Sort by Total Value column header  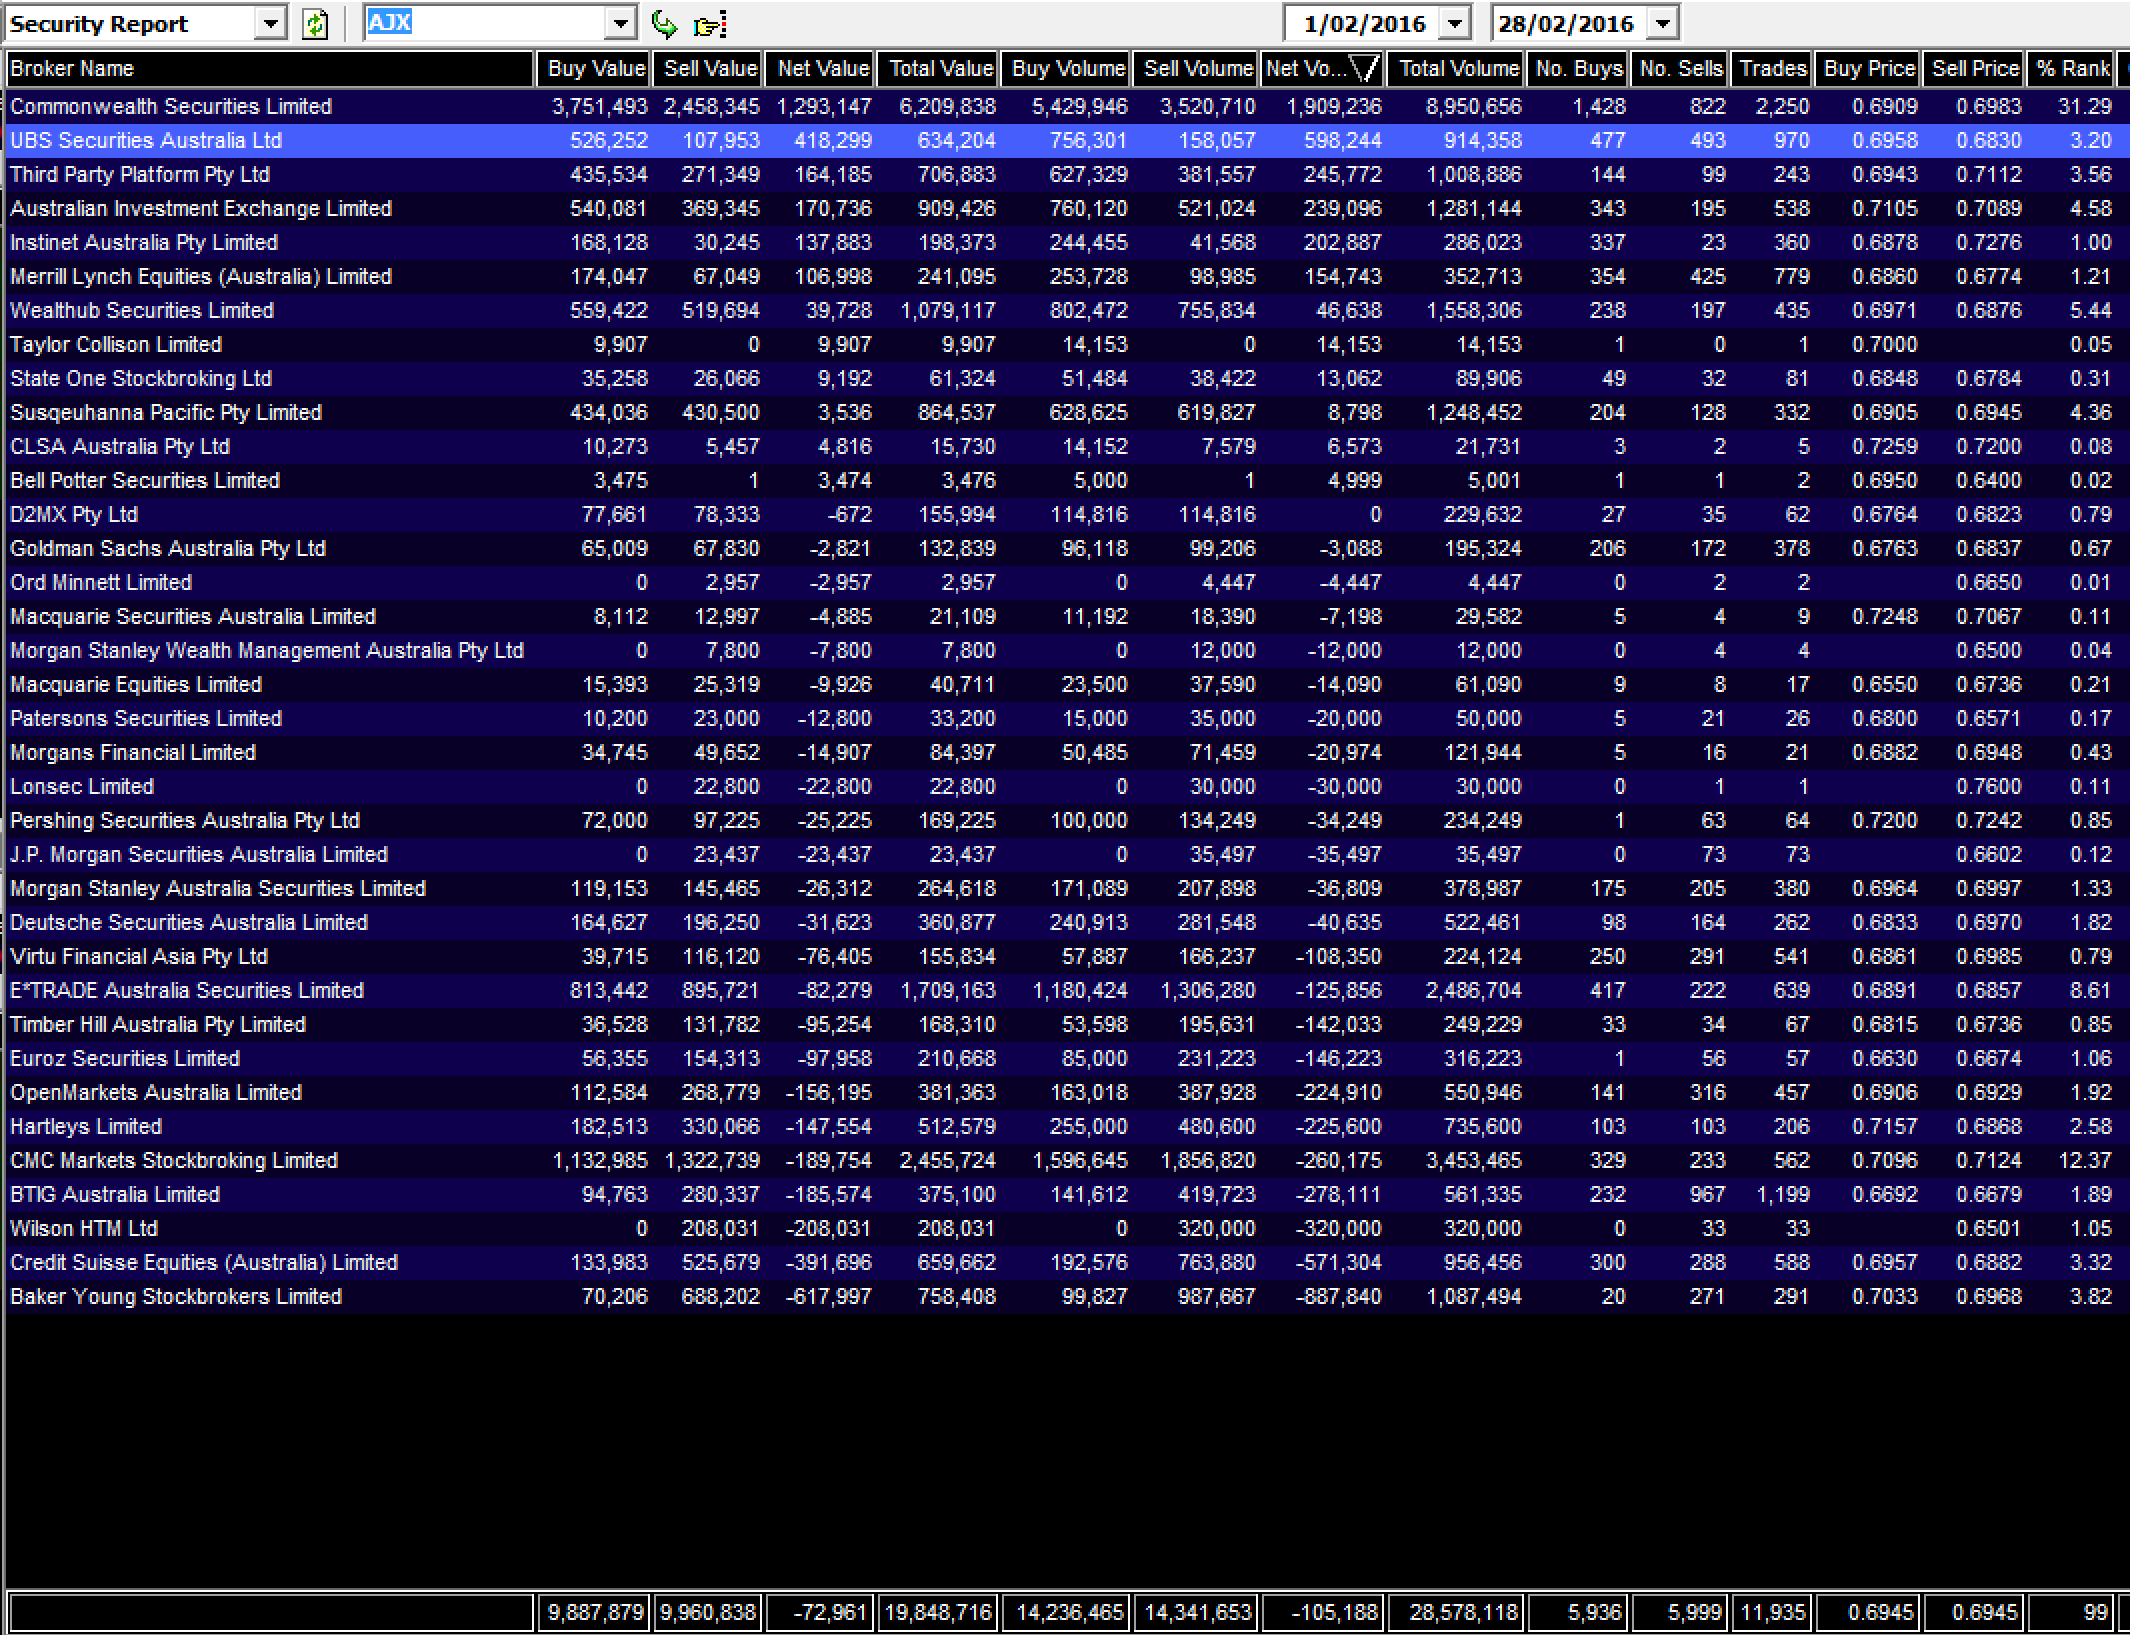(x=938, y=68)
